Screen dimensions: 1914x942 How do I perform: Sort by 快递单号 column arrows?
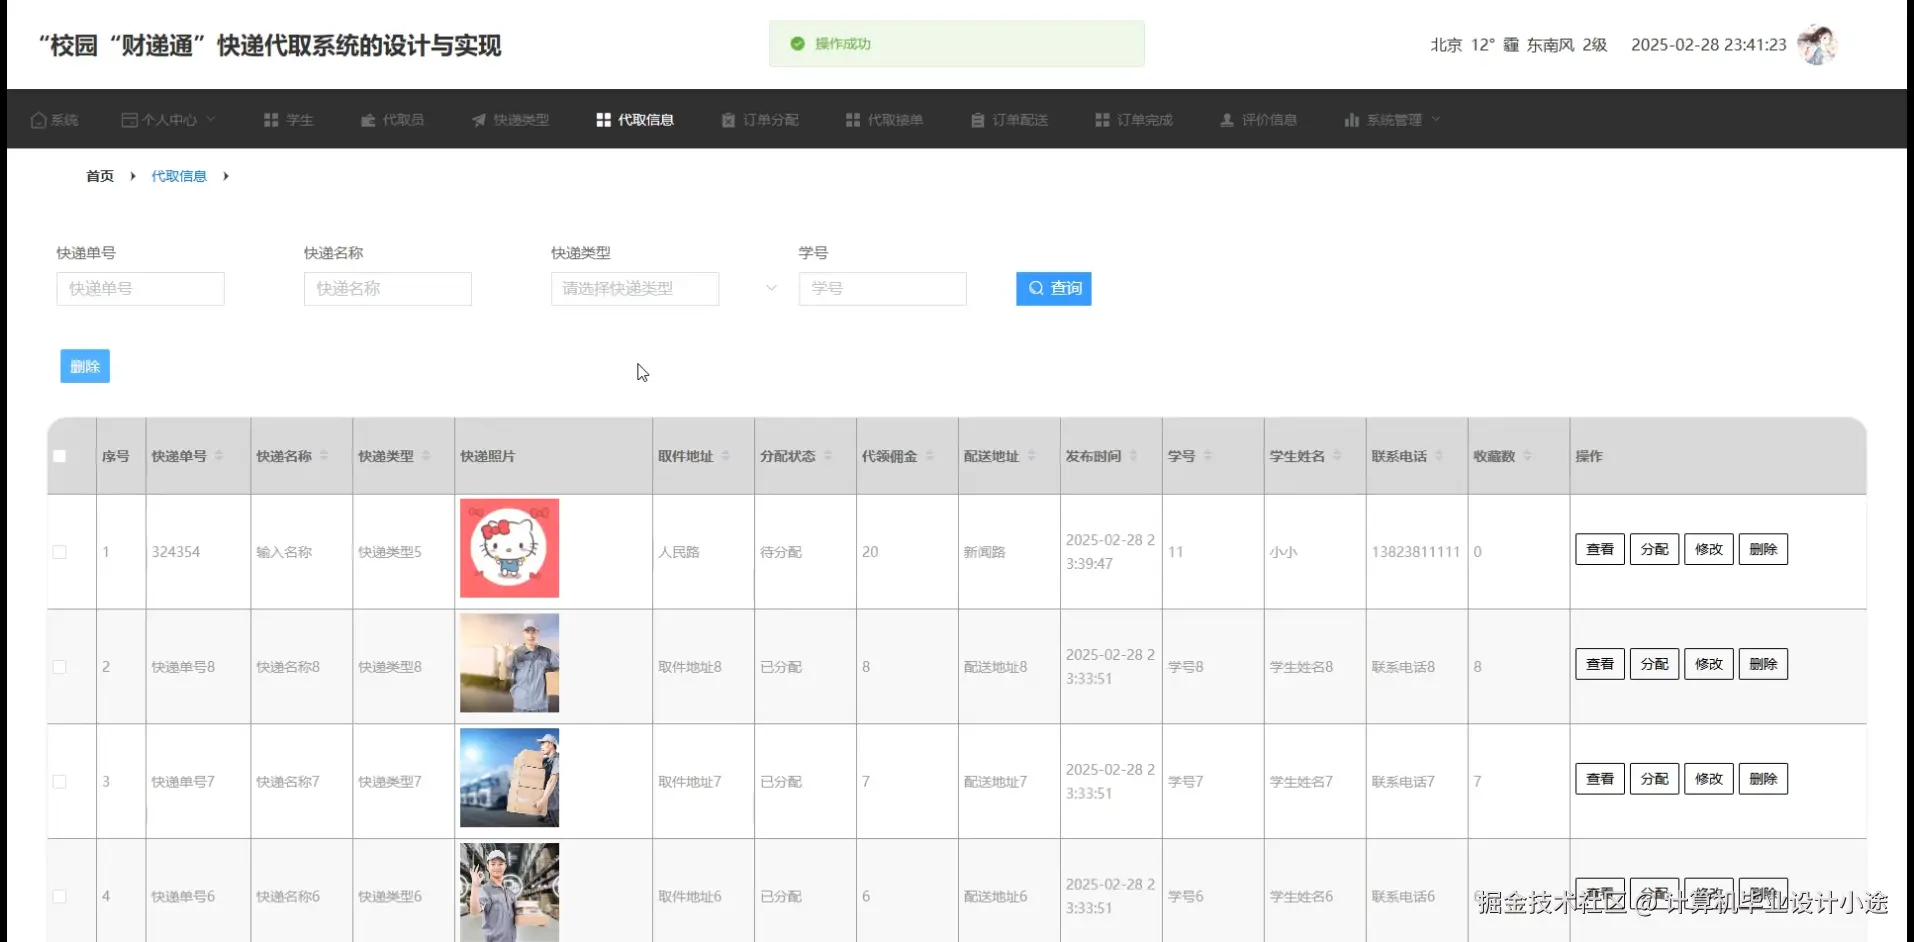pyautogui.click(x=219, y=456)
